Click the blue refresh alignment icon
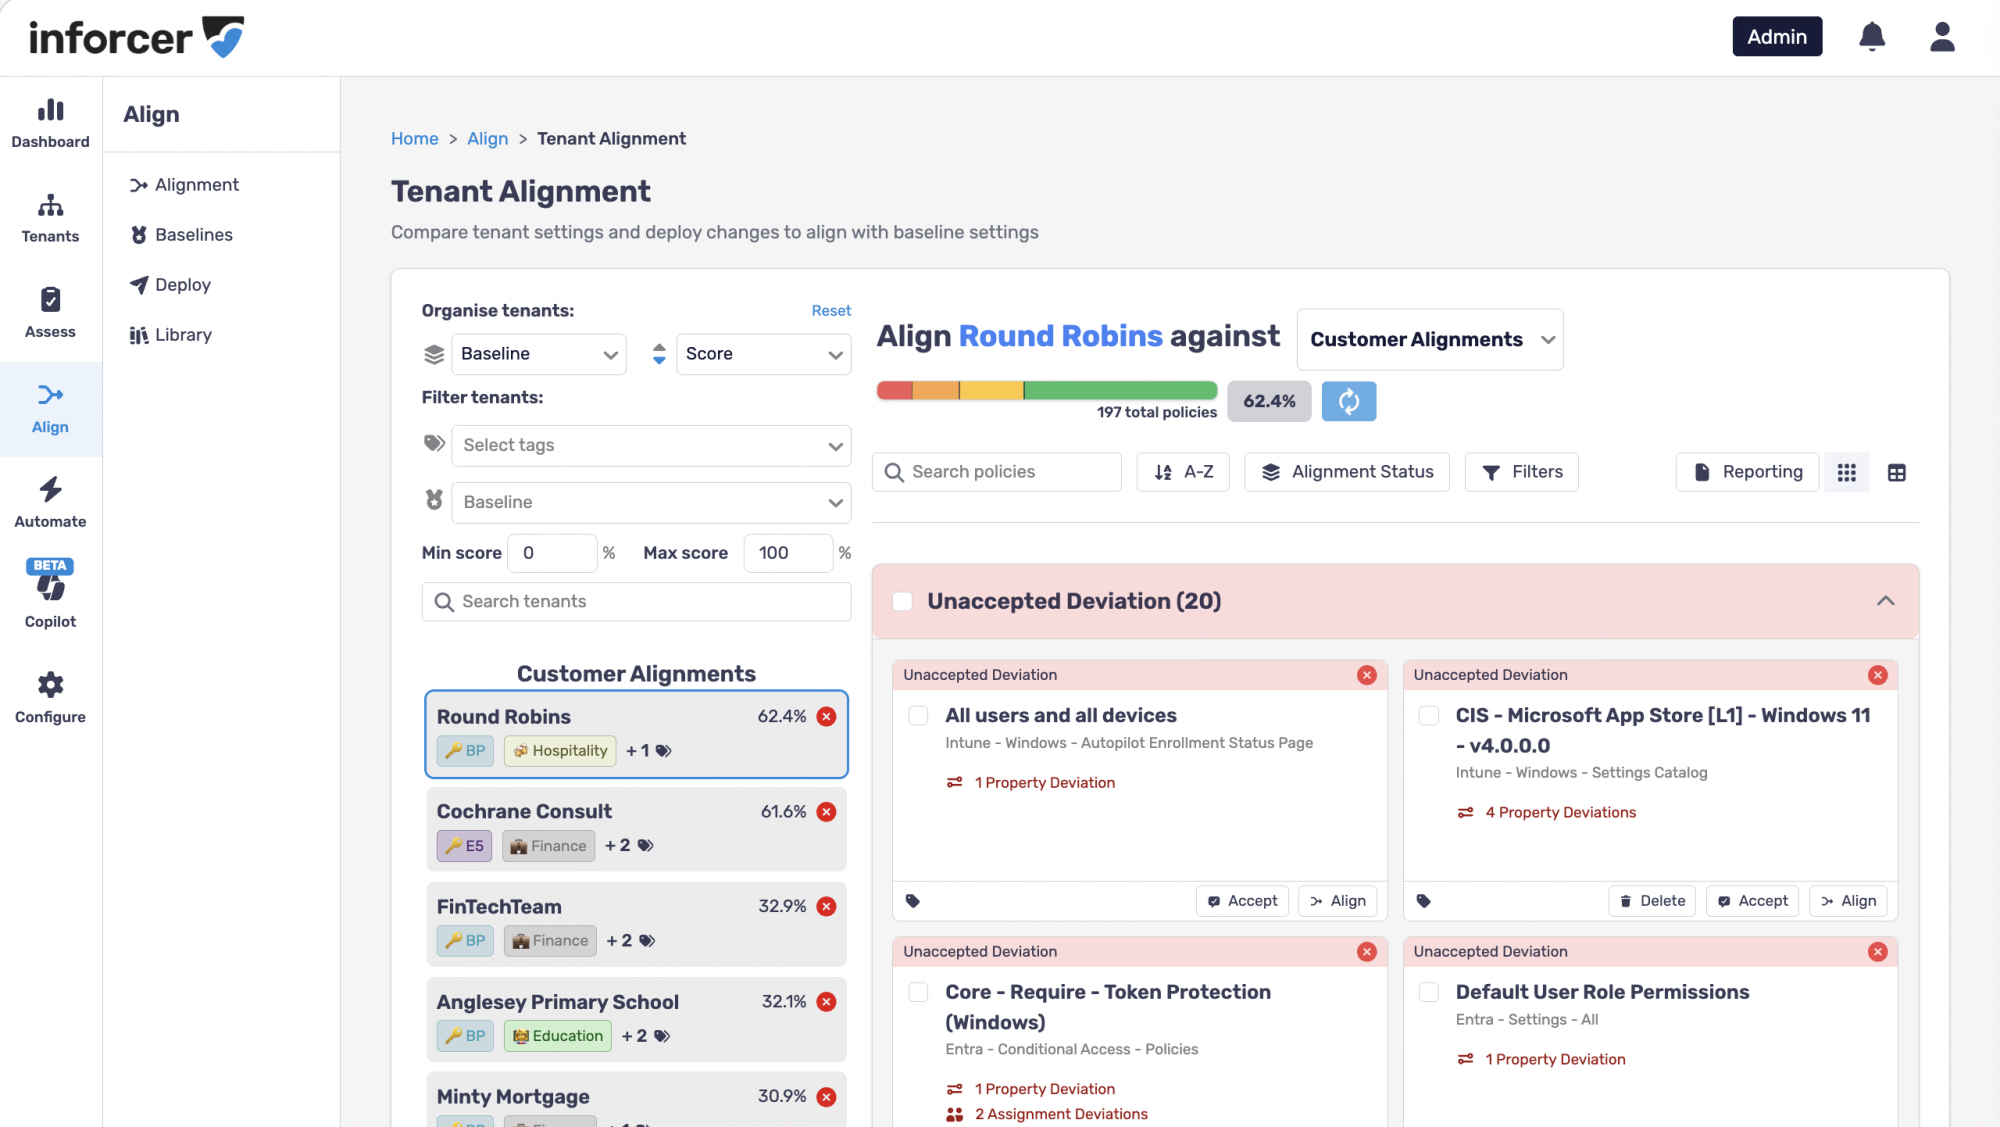 1349,401
